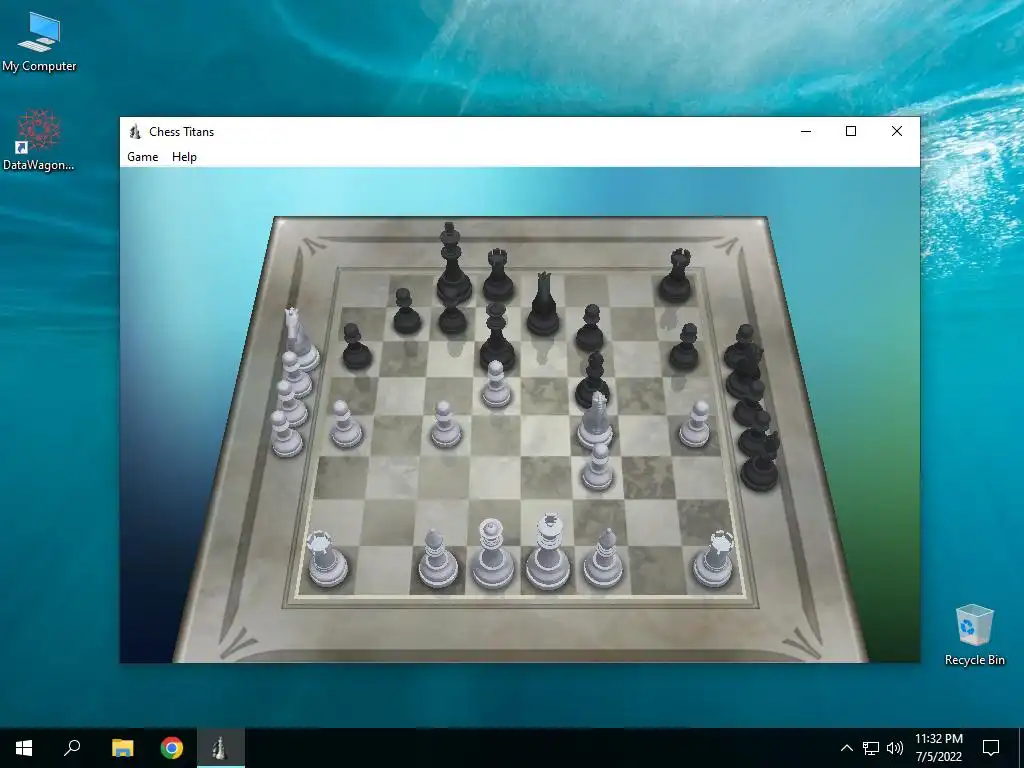1024x768 pixels.
Task: Click the black pawn on the a-file
Action: (356, 346)
